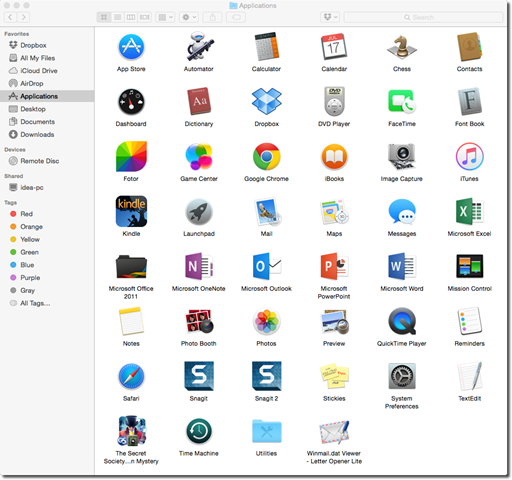Select the QuickTime Player icon

[x=402, y=321]
